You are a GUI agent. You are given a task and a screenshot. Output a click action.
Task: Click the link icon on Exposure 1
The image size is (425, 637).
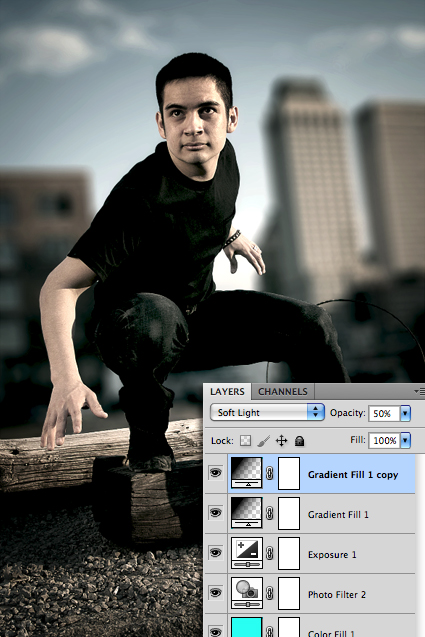(269, 553)
